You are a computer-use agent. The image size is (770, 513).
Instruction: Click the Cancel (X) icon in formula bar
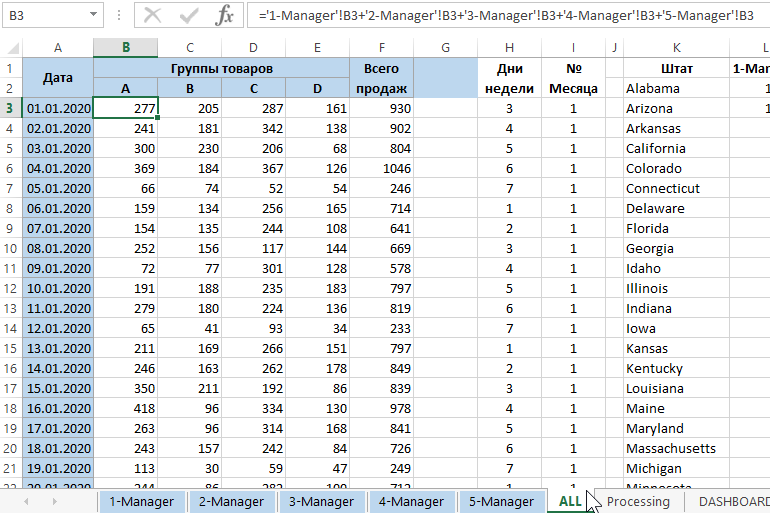tap(152, 15)
